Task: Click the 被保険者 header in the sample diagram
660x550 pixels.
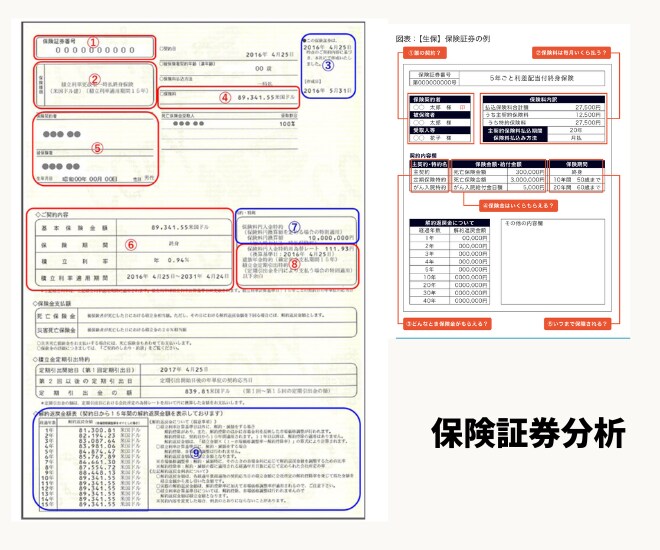Action: (x=440, y=115)
